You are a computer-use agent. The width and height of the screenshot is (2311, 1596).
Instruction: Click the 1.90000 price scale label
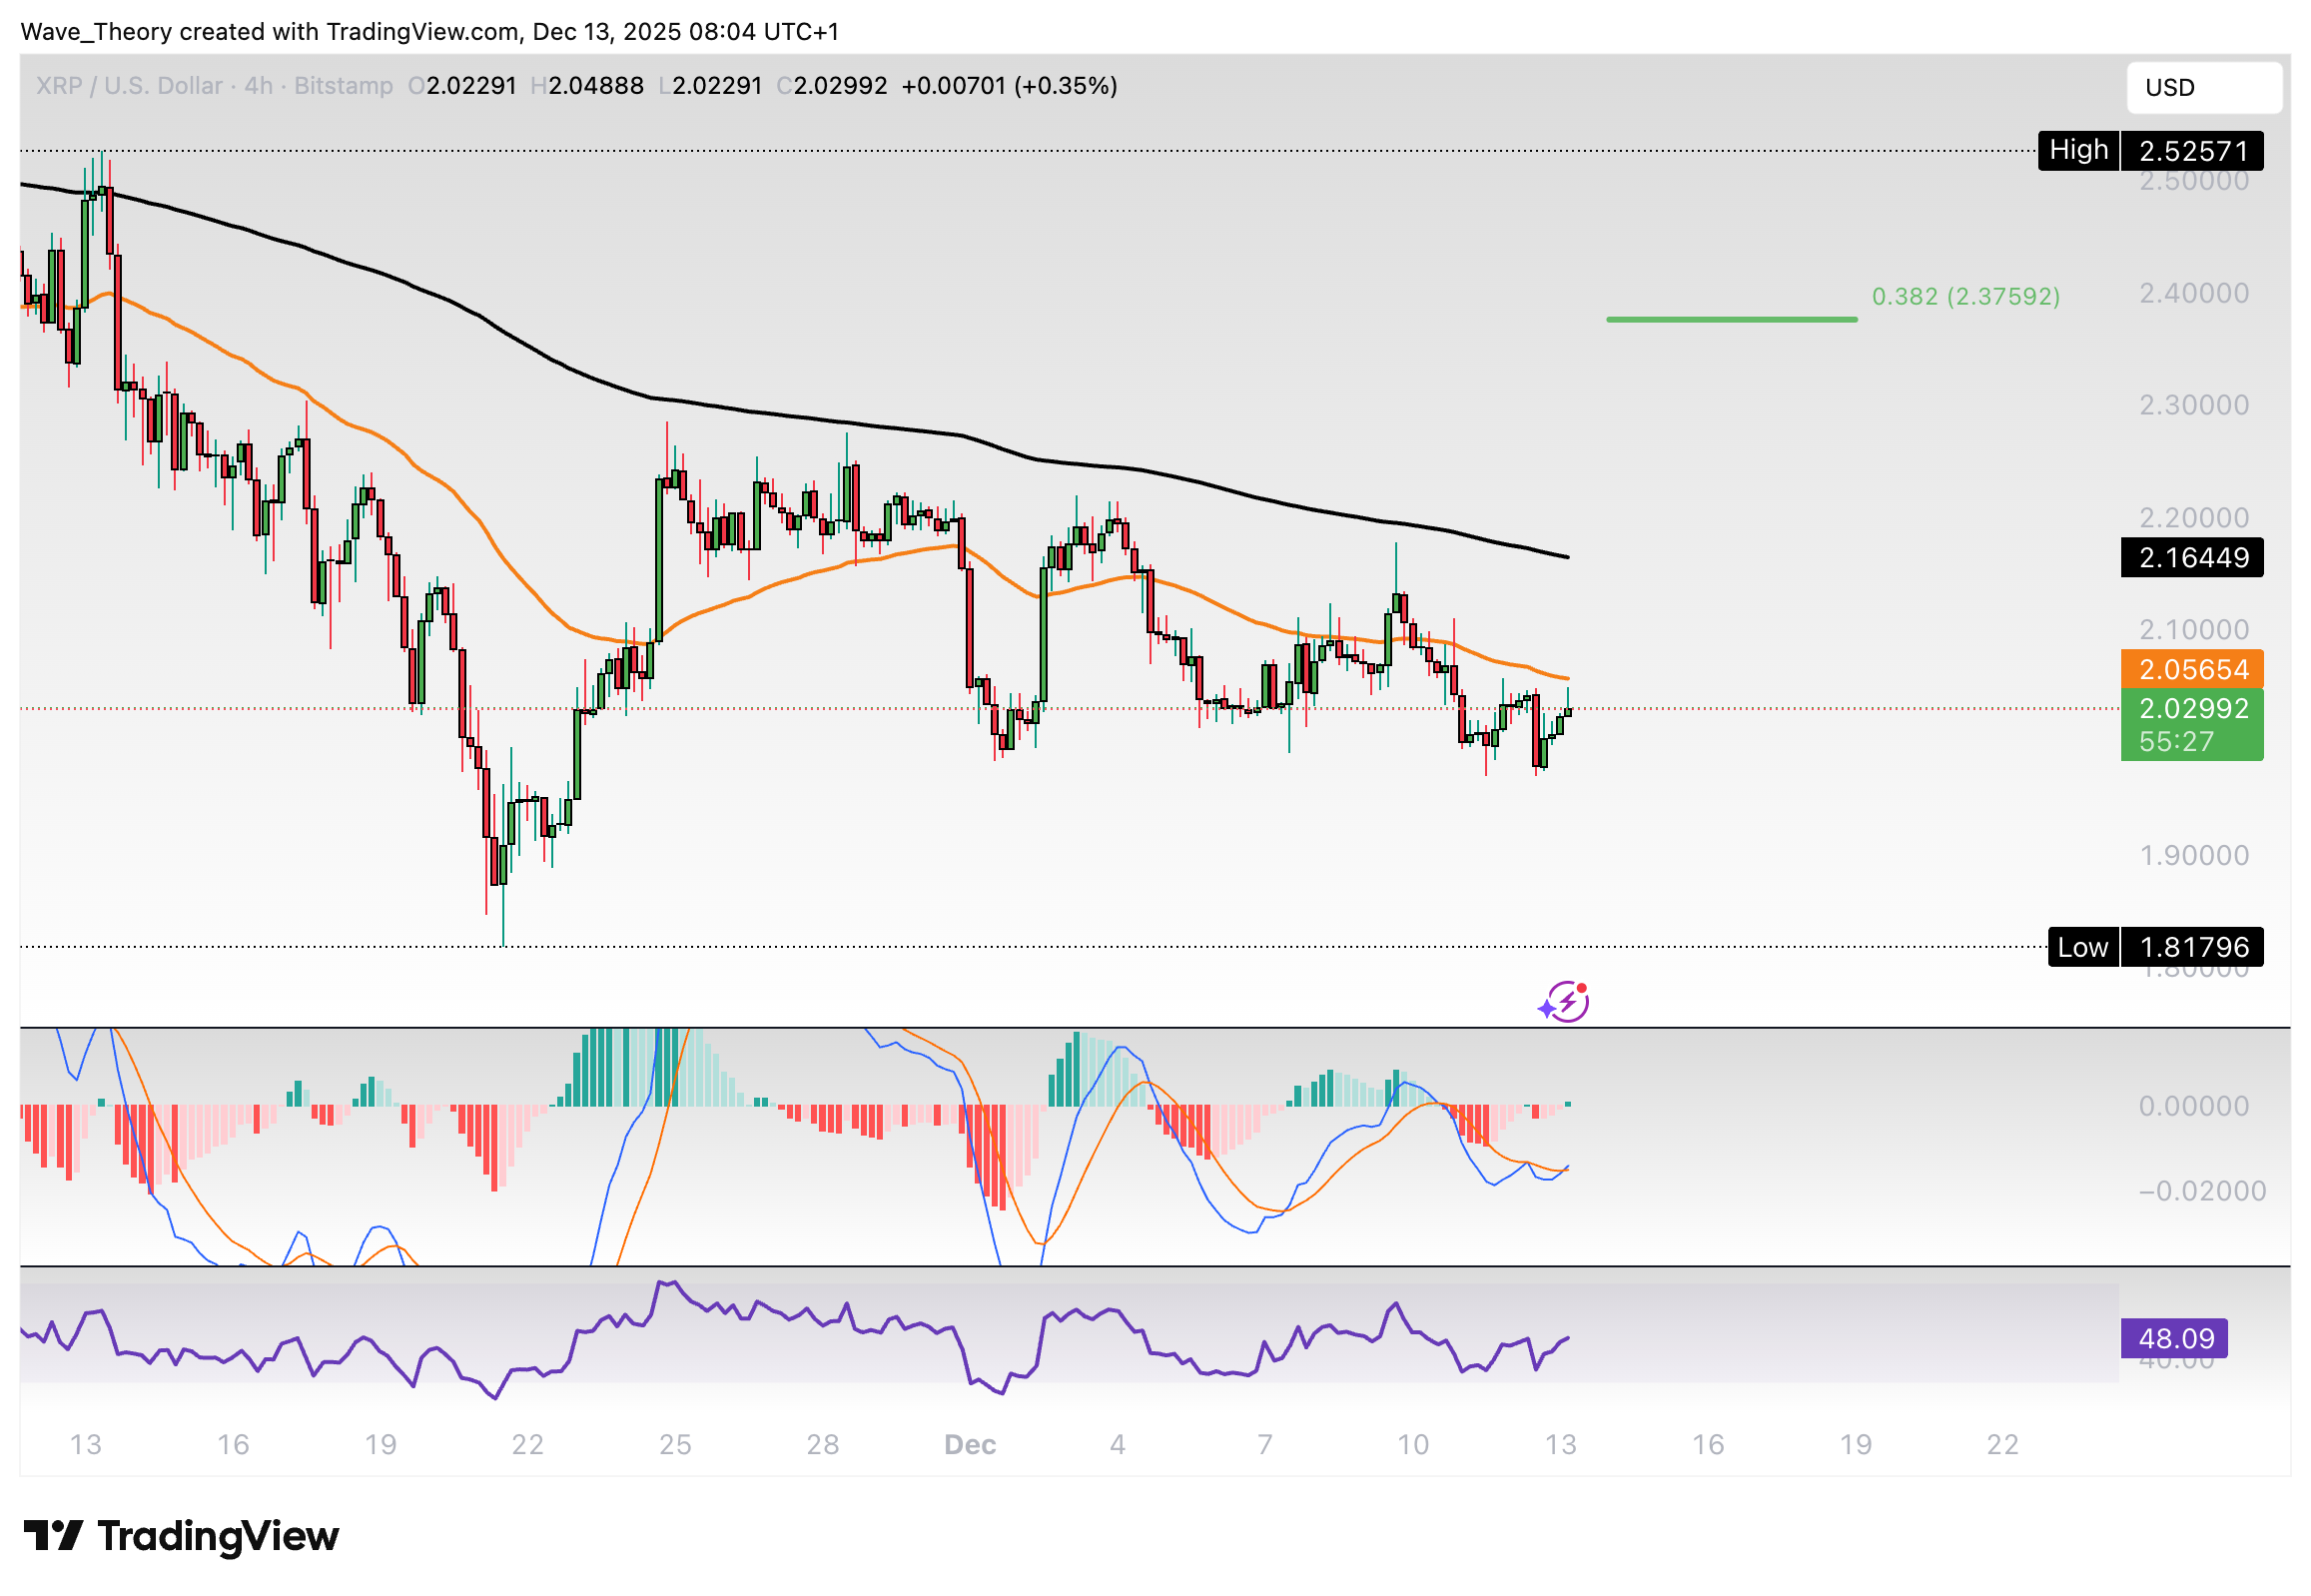[x=2193, y=856]
